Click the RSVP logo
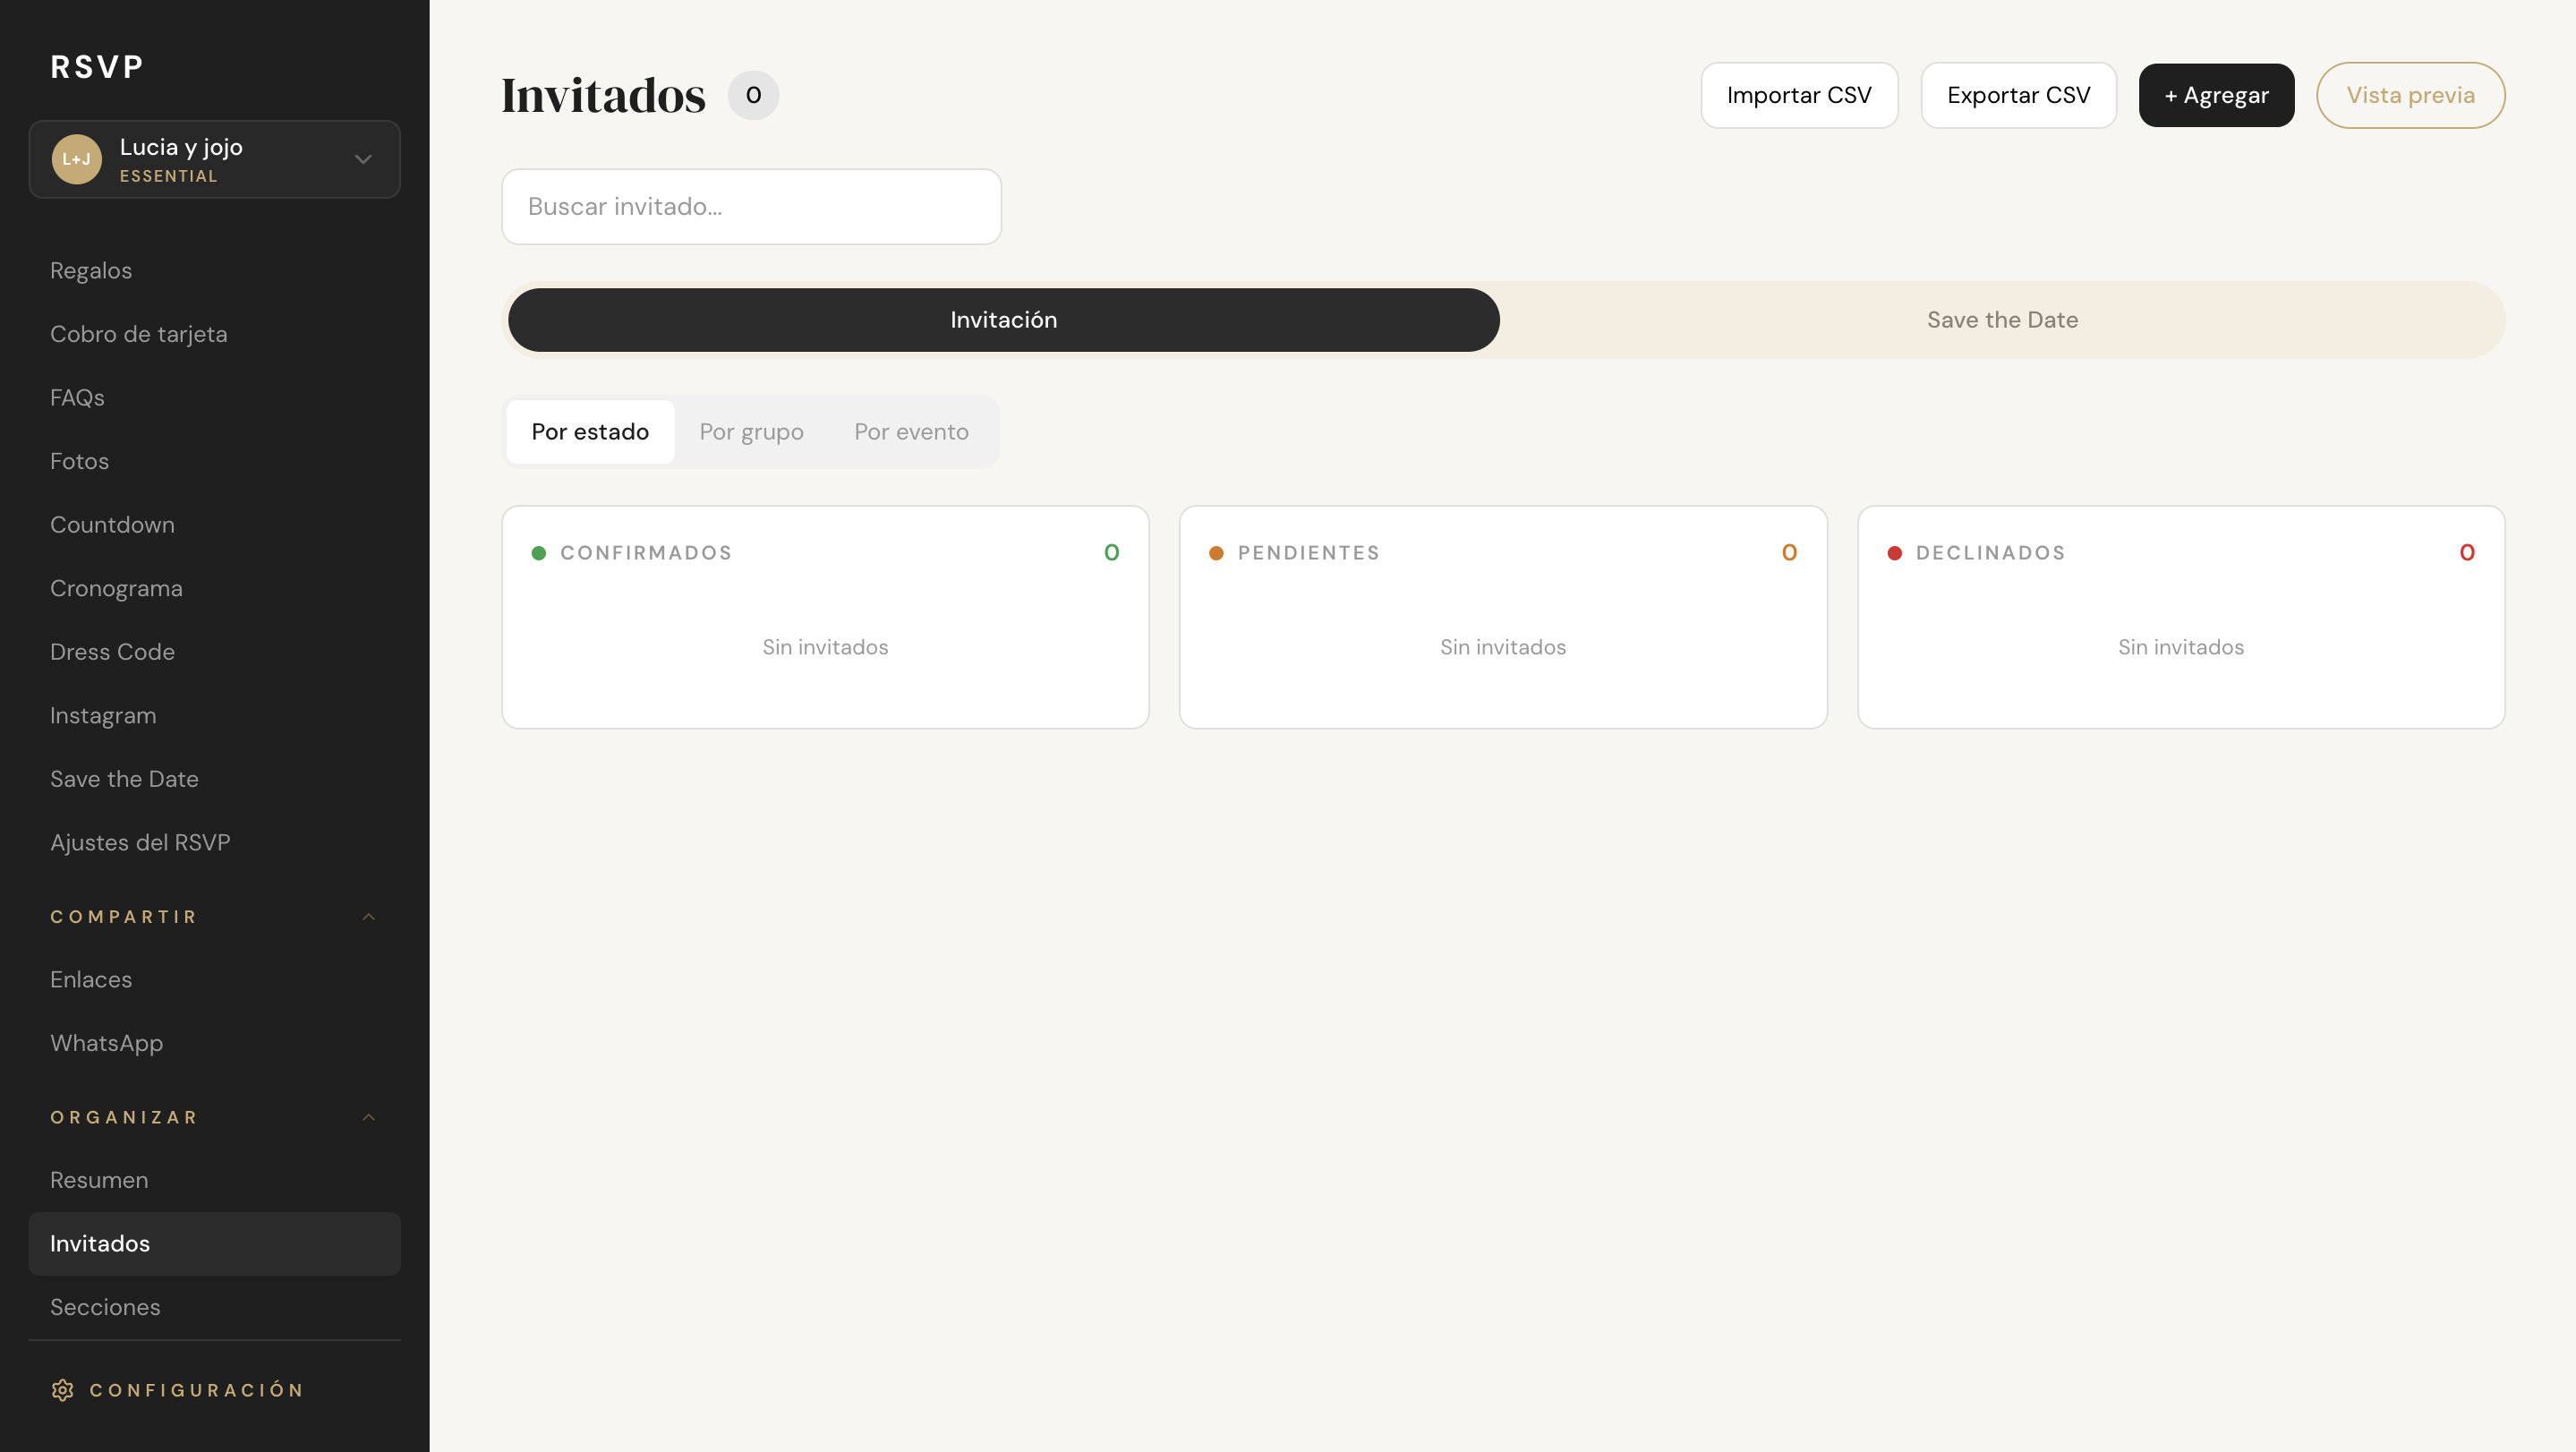 coord(97,67)
